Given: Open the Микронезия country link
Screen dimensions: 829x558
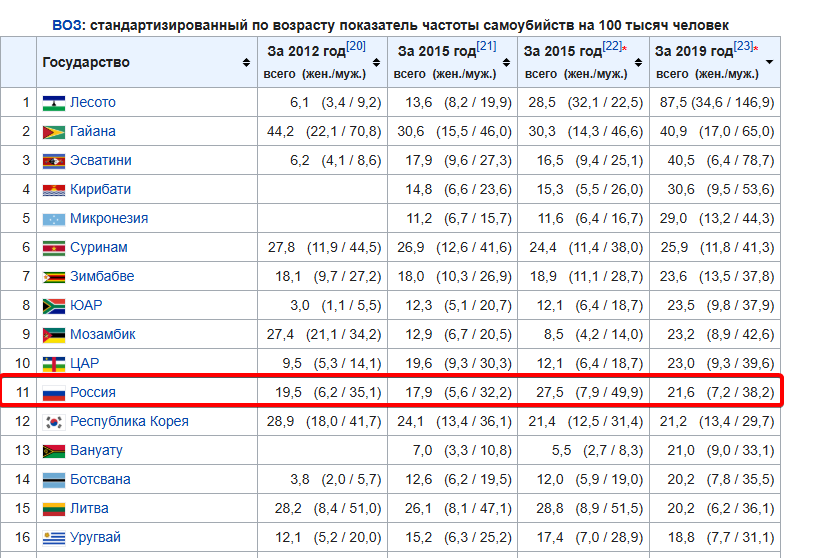Looking at the screenshot, I should point(109,219).
